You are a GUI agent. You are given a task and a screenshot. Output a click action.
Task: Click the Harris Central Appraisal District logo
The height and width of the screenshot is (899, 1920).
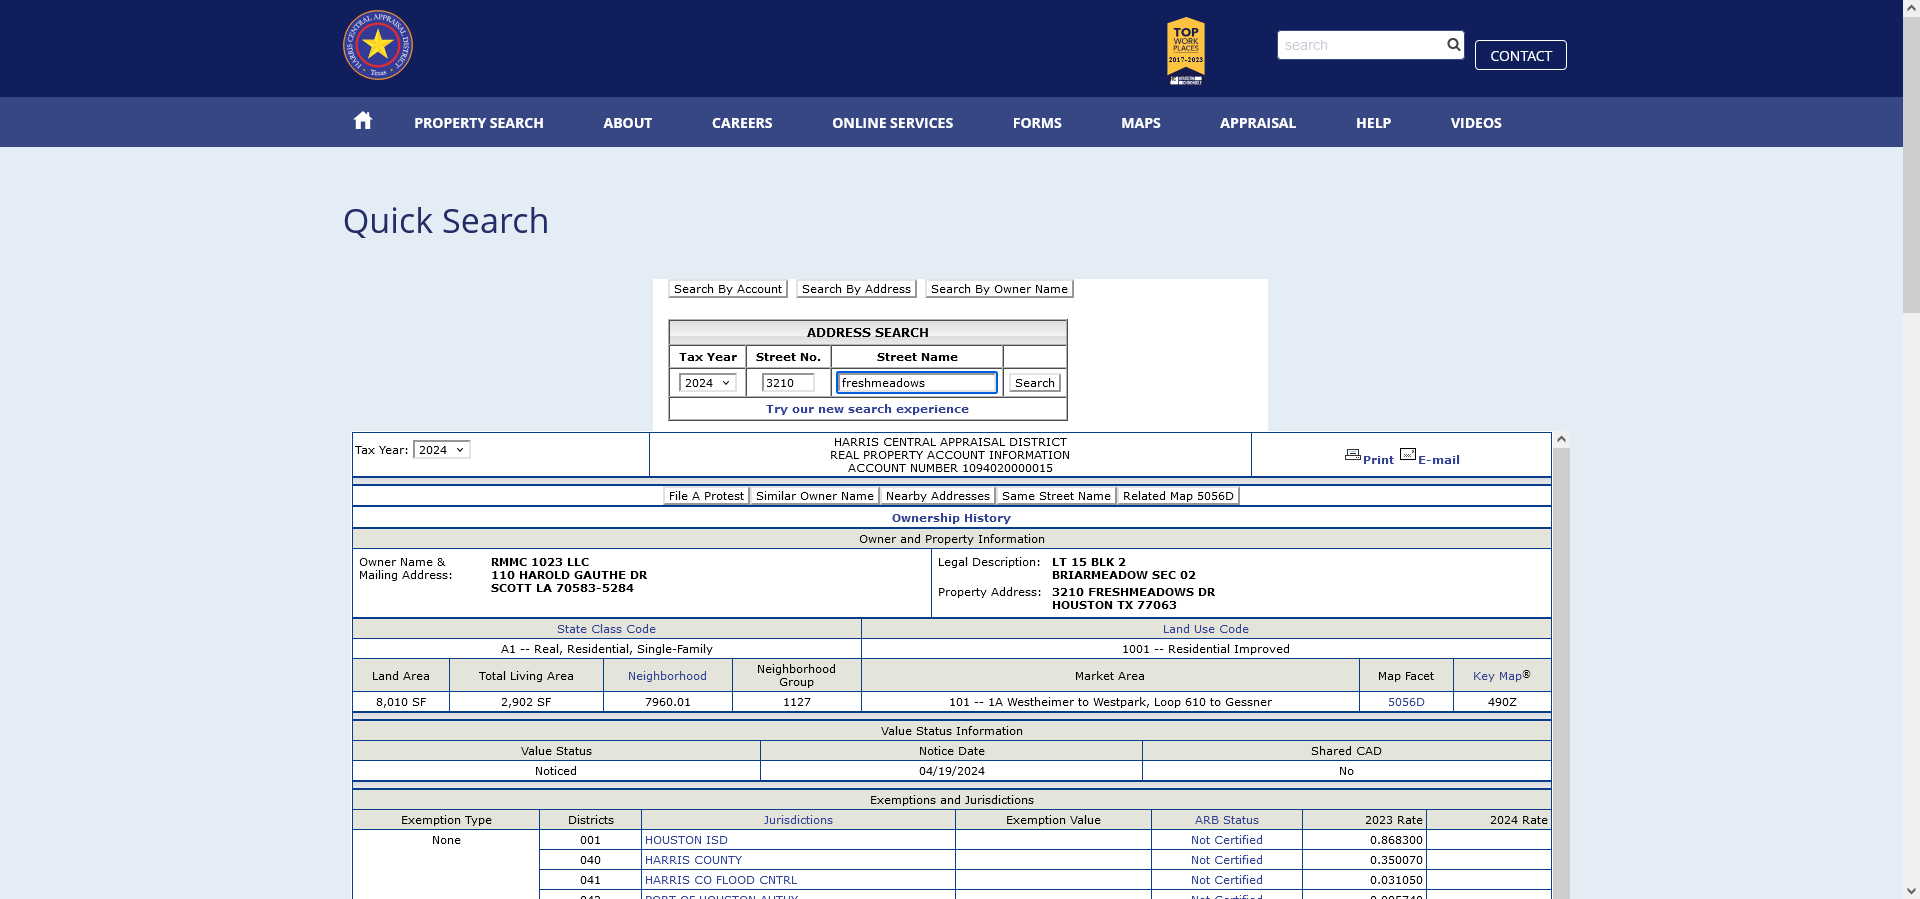378,45
